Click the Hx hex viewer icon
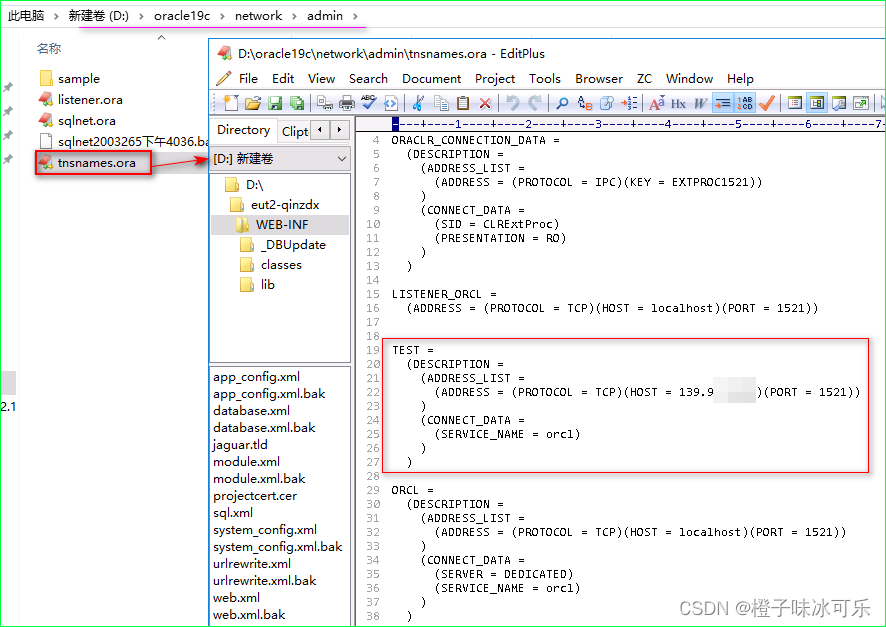 point(678,103)
